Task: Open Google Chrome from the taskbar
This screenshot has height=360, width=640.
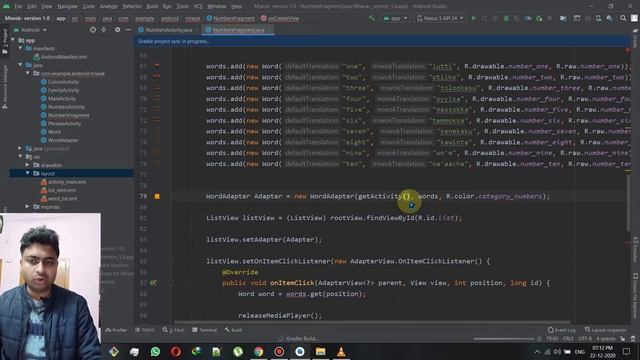Action: 258,351
